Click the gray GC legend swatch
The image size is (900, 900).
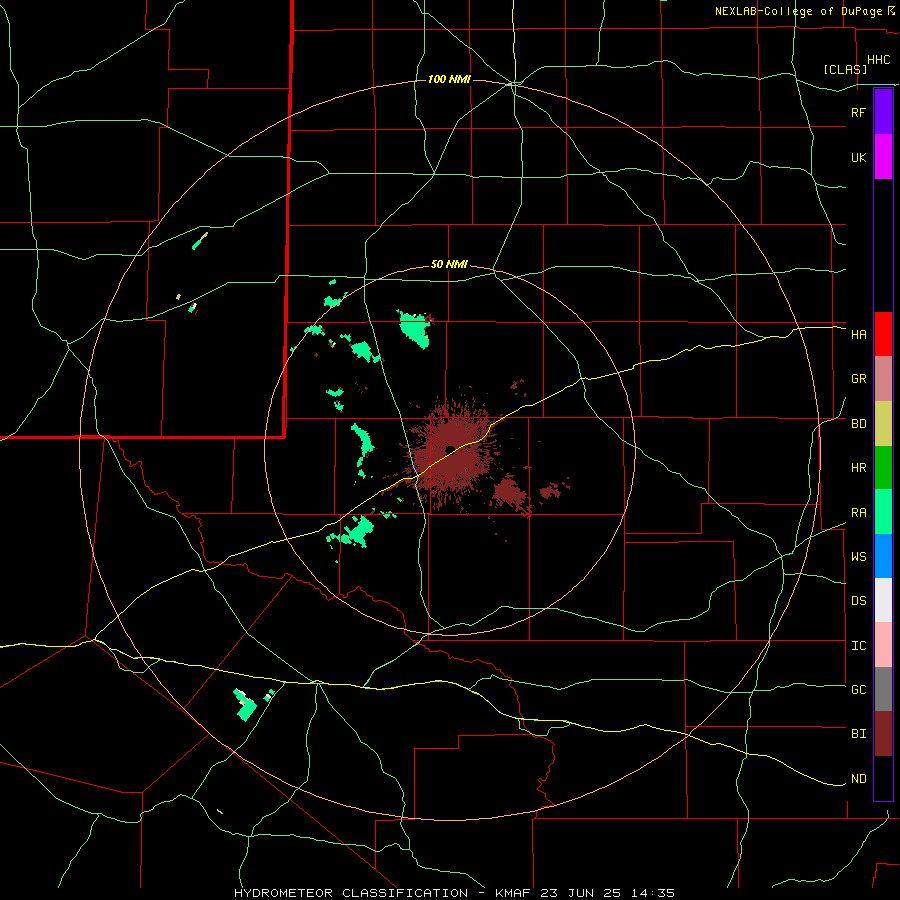(883, 689)
